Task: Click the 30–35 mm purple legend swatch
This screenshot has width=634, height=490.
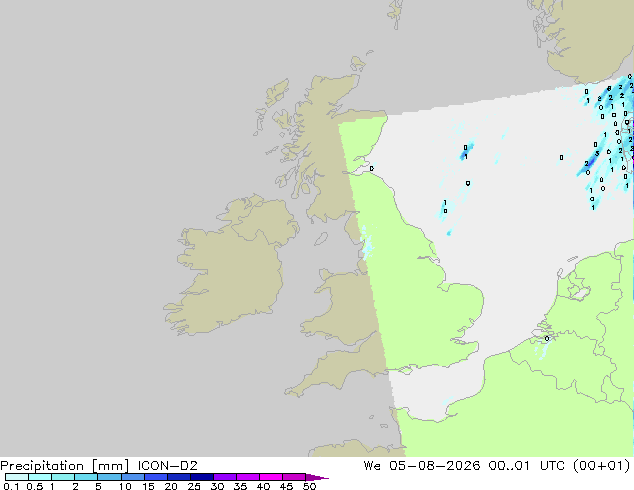Action: click(224, 477)
